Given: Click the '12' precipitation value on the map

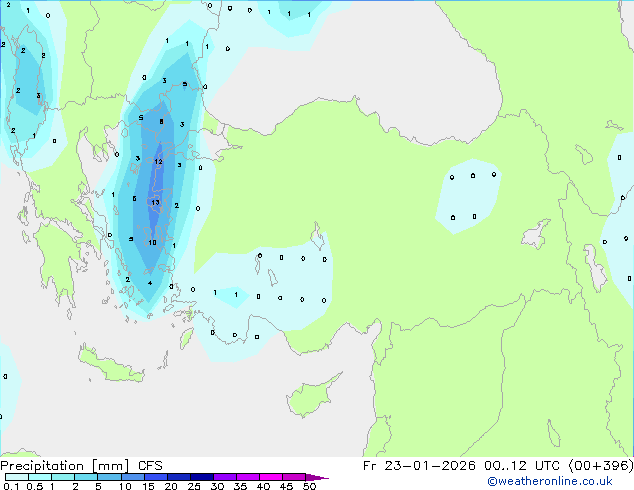Looking at the screenshot, I should (x=158, y=162).
